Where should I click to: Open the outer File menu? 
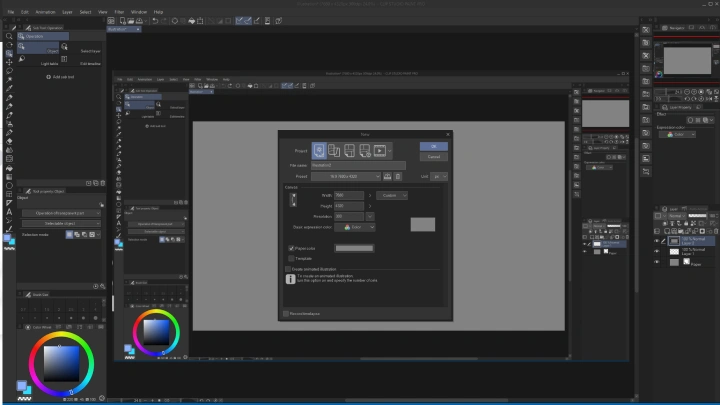tap(11, 12)
